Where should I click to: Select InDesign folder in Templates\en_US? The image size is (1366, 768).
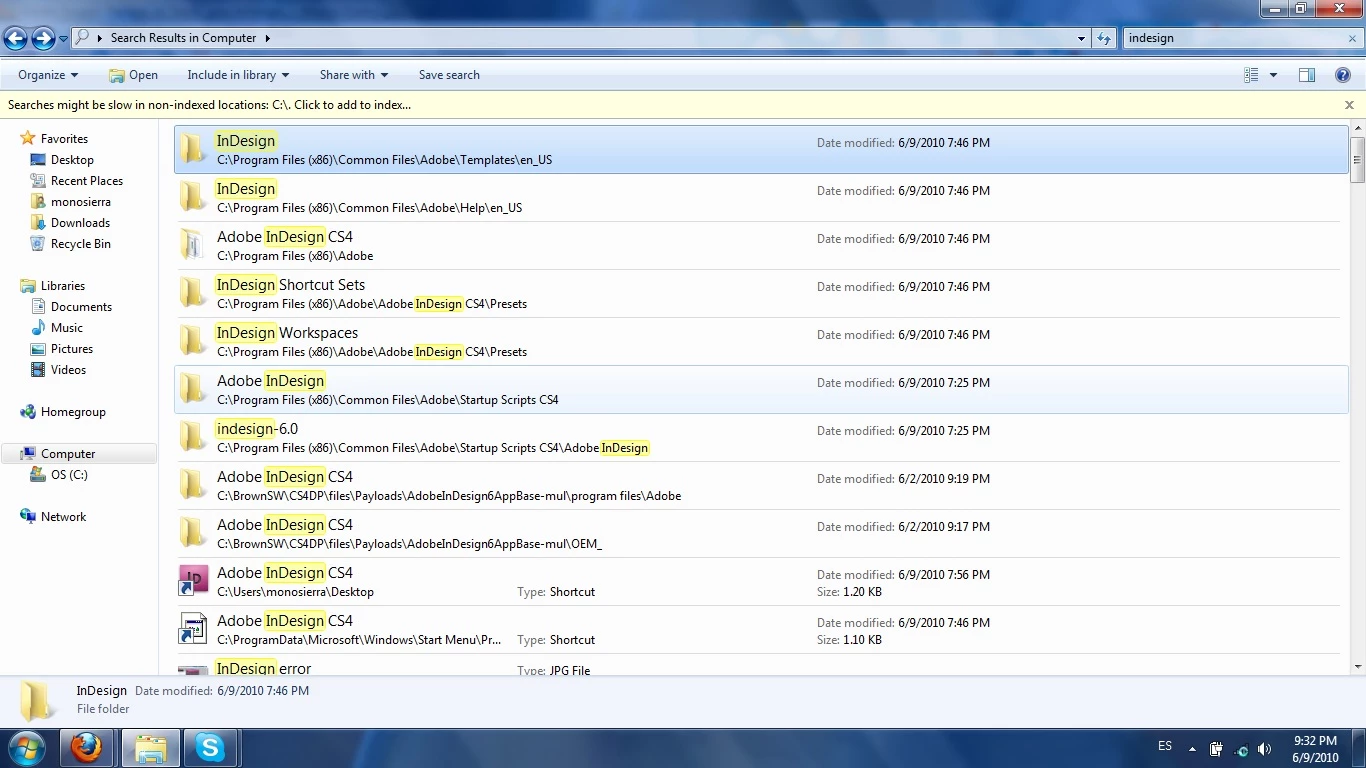pyautogui.click(x=761, y=150)
